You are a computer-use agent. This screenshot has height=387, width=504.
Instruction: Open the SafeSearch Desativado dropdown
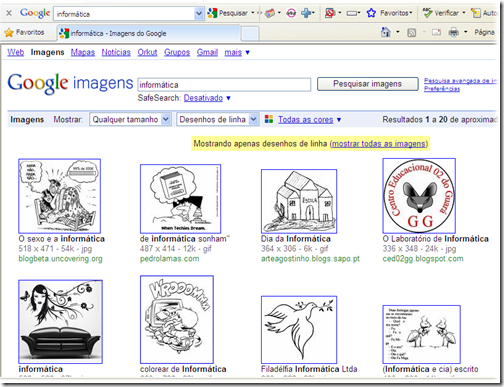coord(207,98)
